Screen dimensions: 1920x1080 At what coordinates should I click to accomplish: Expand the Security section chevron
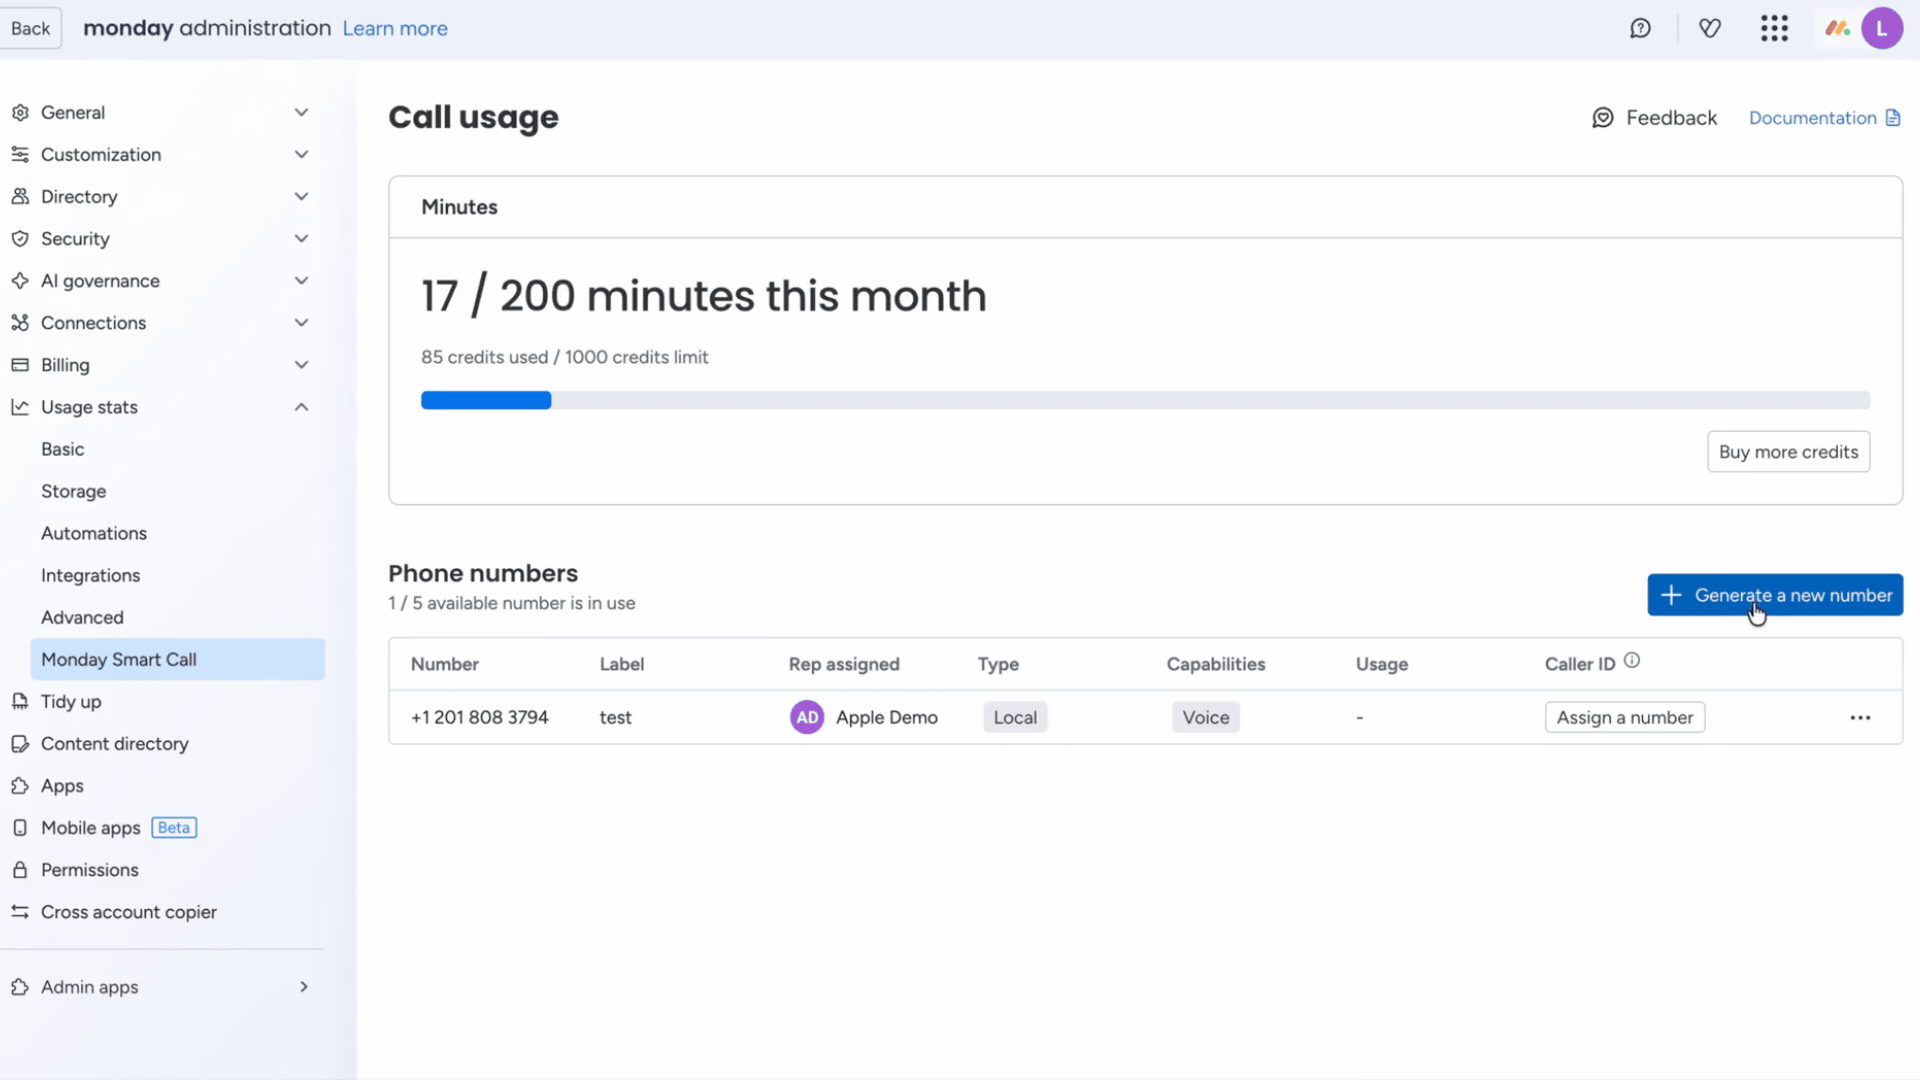[x=301, y=239]
